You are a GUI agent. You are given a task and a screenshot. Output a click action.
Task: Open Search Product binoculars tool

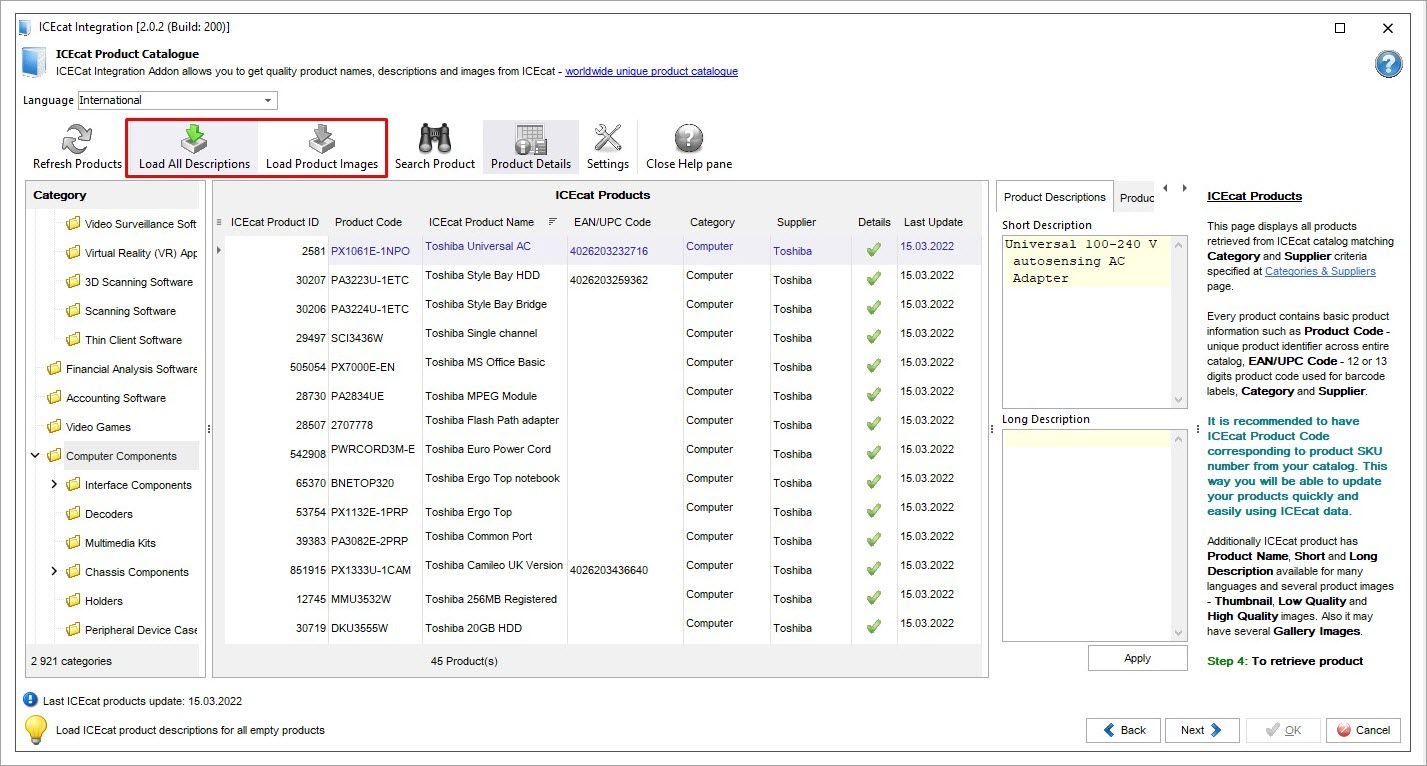435,139
